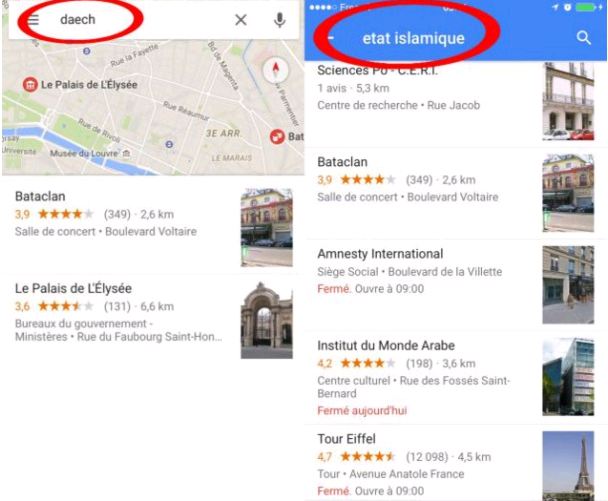The image size is (608, 501).
Task: Click 'Tour • Avenue Anatole France' text
Action: (390, 474)
